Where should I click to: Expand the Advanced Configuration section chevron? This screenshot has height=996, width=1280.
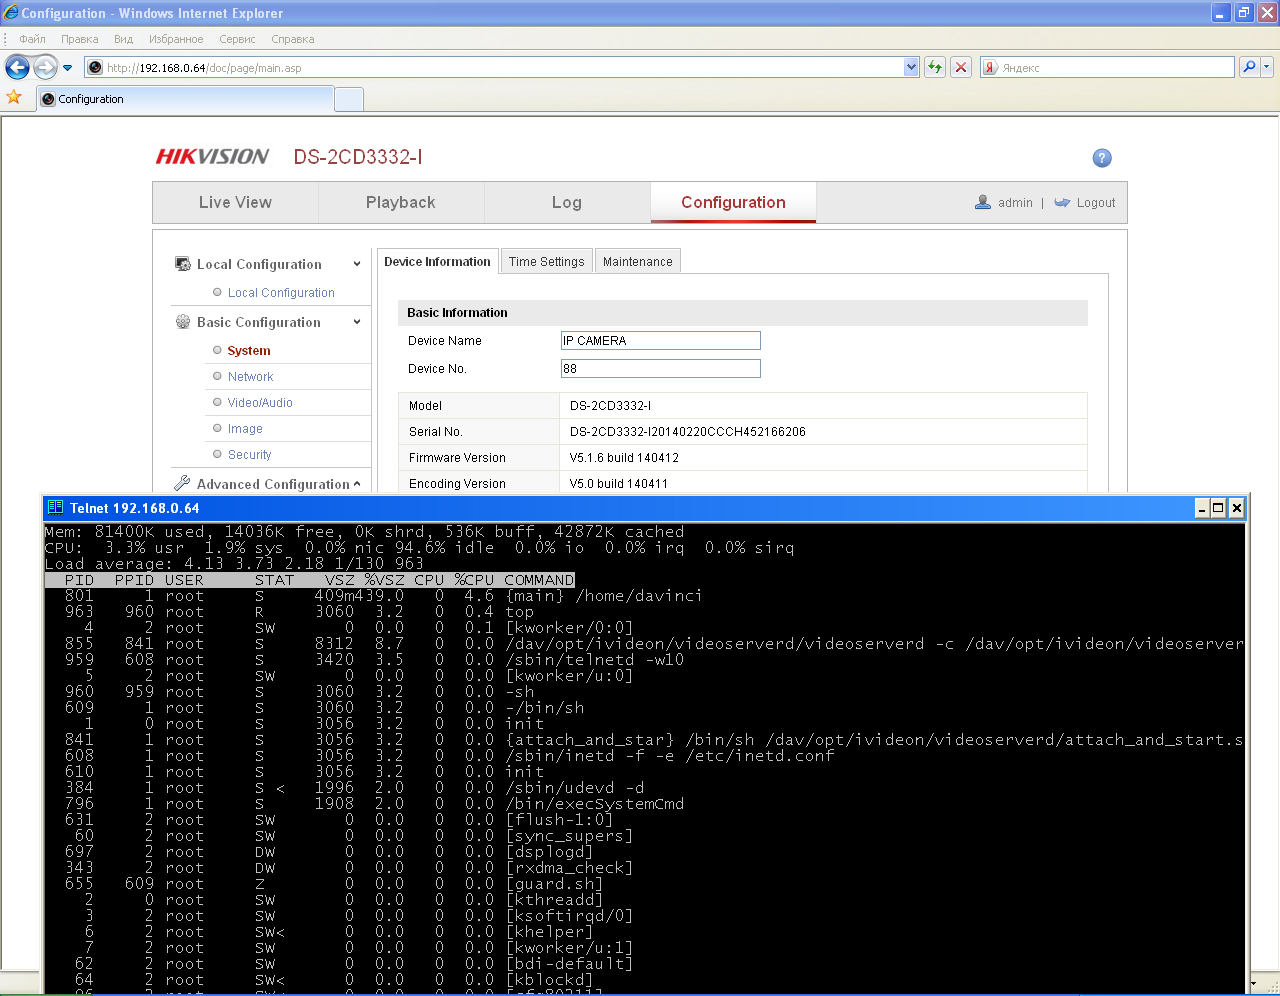[357, 484]
